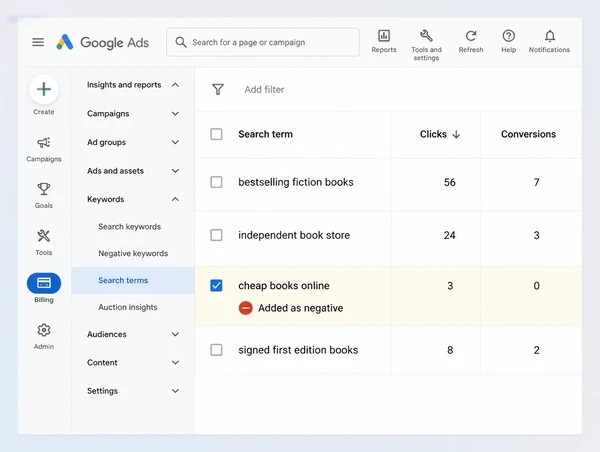Sort by the Conversions column header

[528, 134]
